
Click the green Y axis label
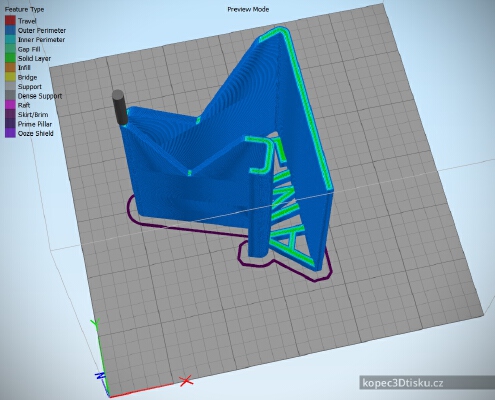[x=96, y=324]
